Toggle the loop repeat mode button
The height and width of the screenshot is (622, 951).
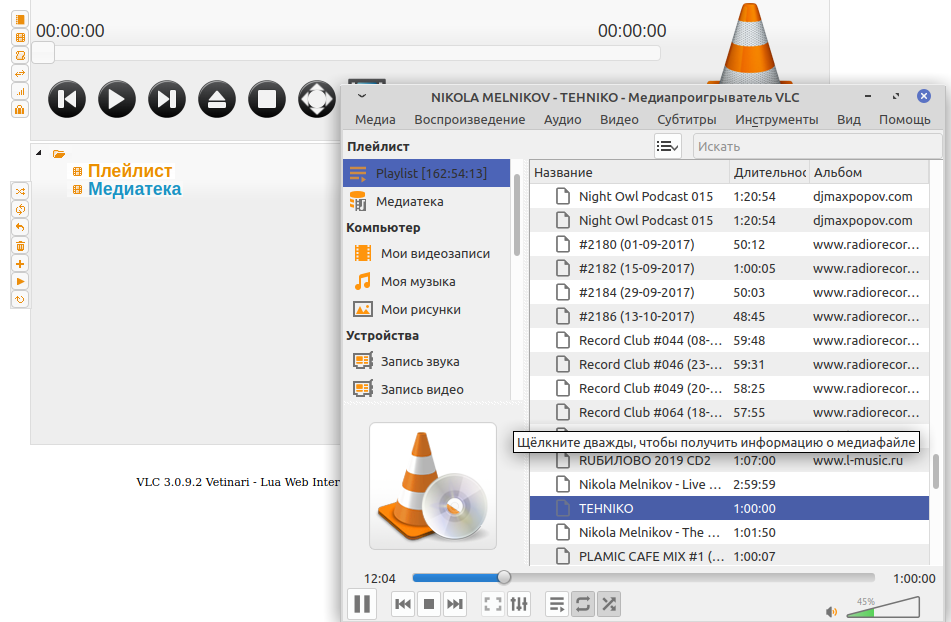[582, 603]
